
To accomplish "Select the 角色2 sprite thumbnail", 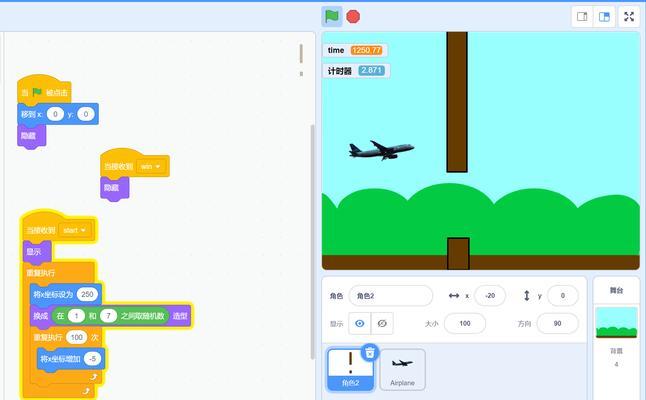I will (351, 370).
